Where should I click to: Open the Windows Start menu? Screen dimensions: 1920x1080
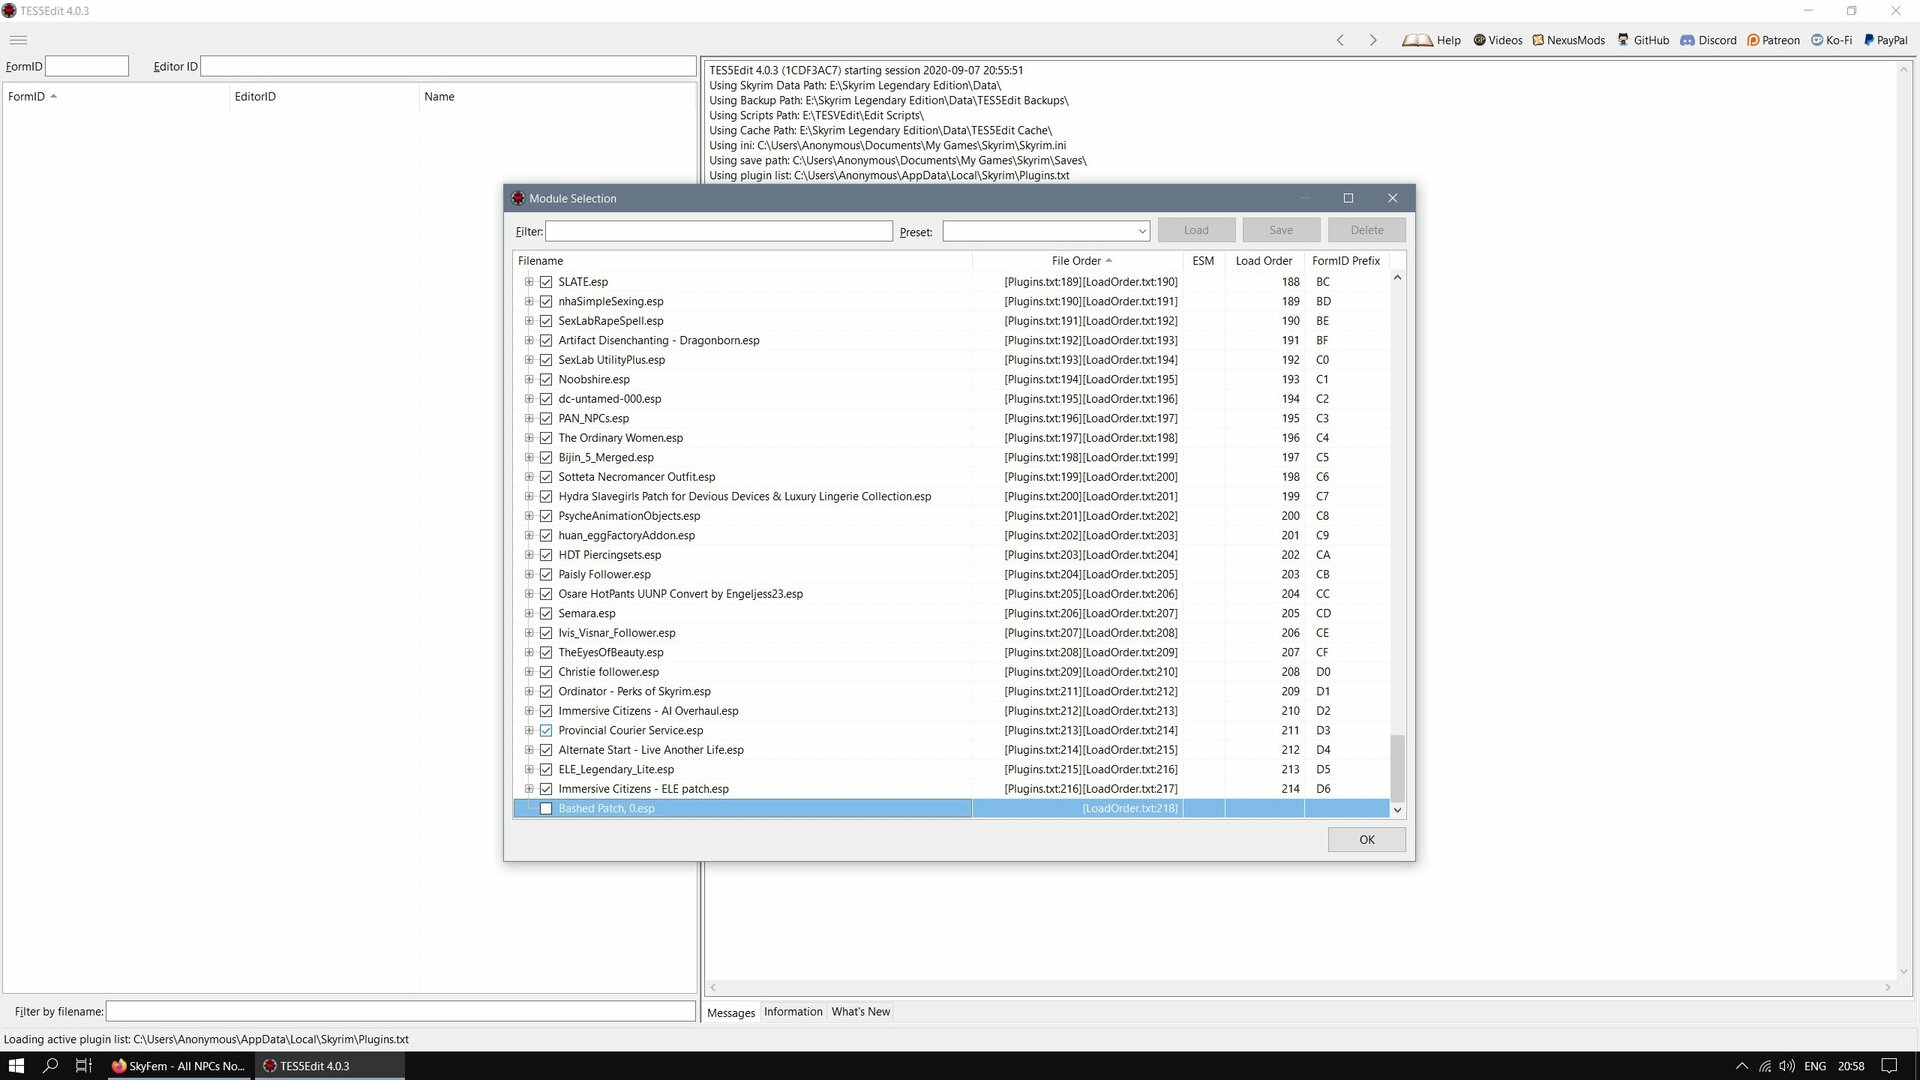point(16,1066)
